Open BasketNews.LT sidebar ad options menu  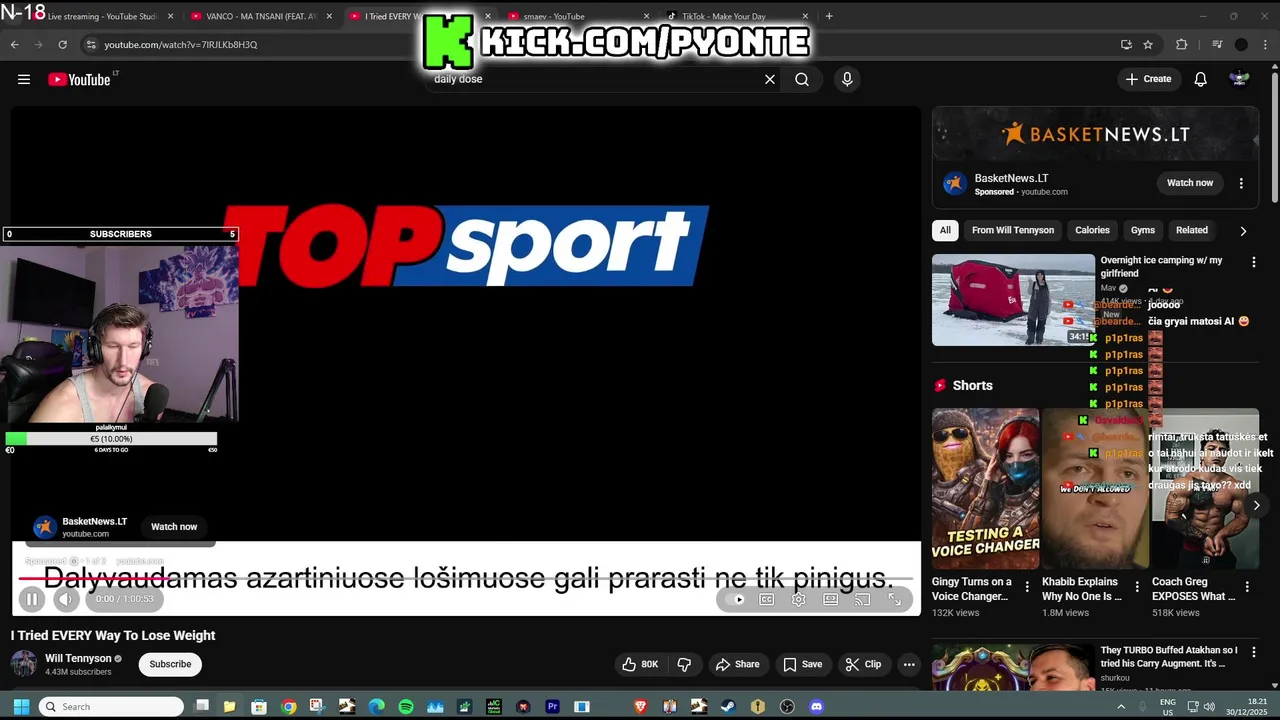tap(1241, 183)
